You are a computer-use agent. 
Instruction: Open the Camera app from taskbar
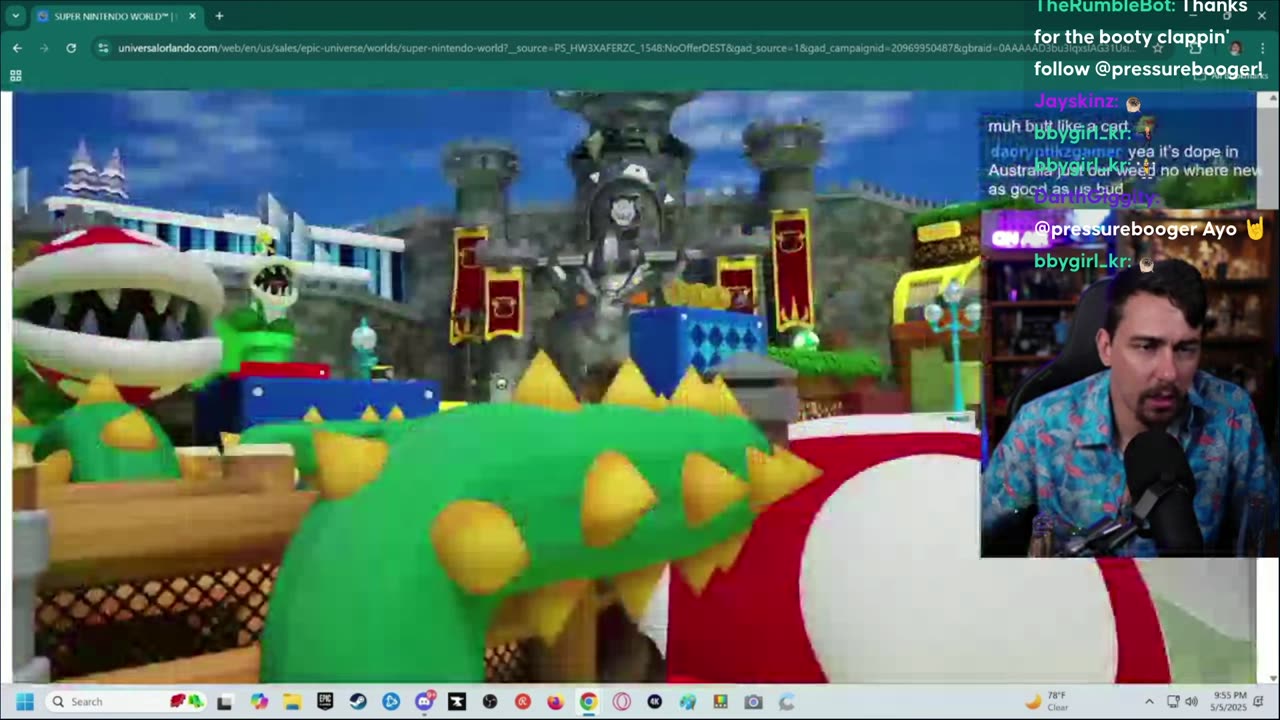click(x=753, y=702)
